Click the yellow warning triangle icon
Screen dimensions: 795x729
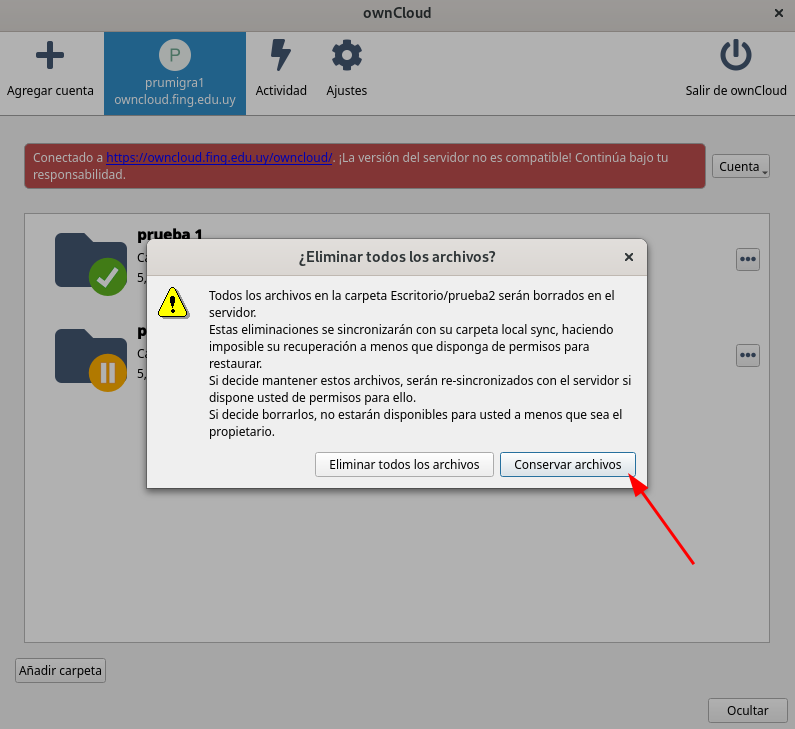[173, 303]
